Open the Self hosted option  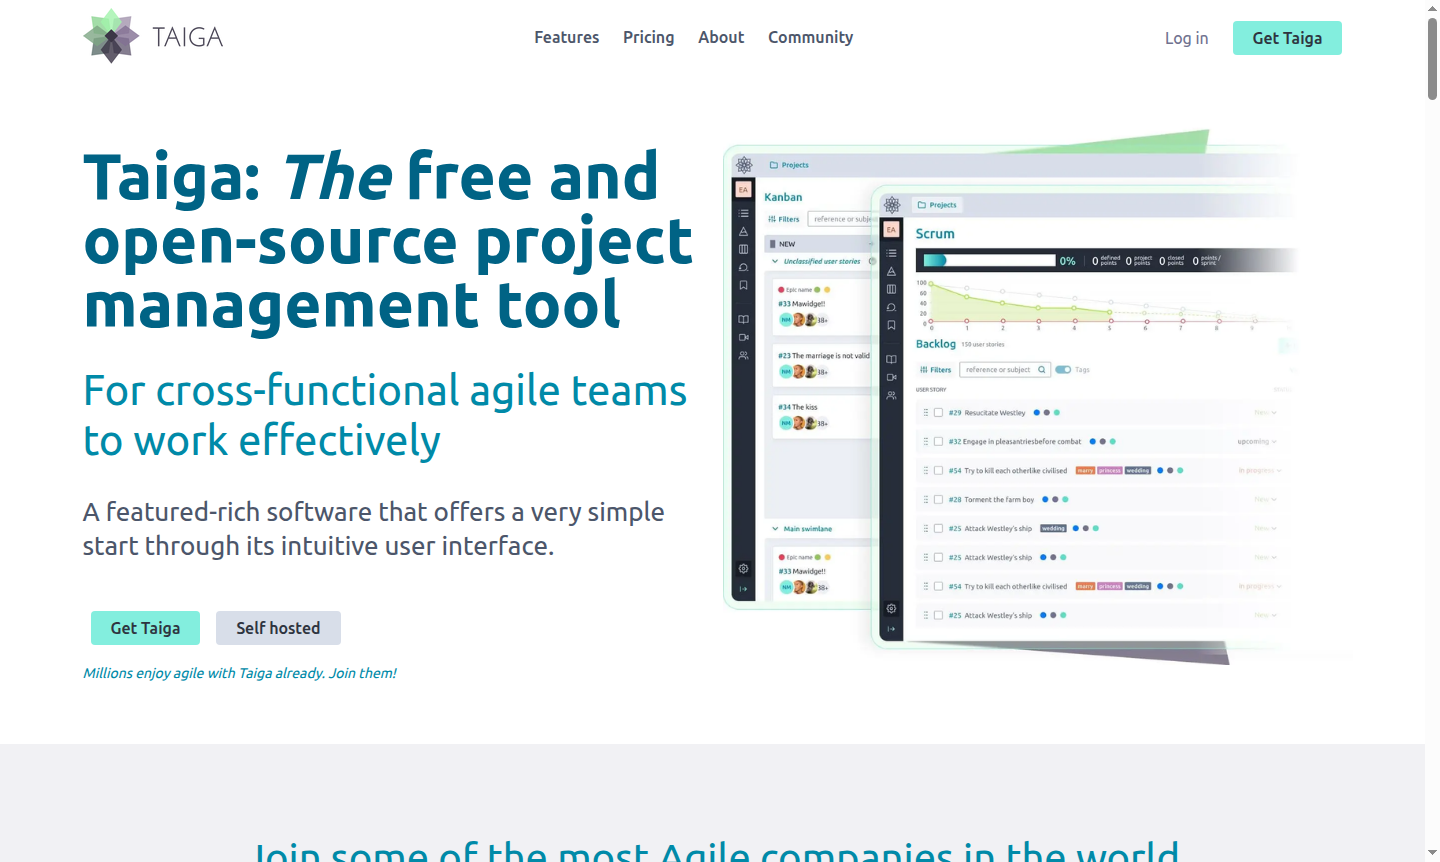click(x=278, y=627)
